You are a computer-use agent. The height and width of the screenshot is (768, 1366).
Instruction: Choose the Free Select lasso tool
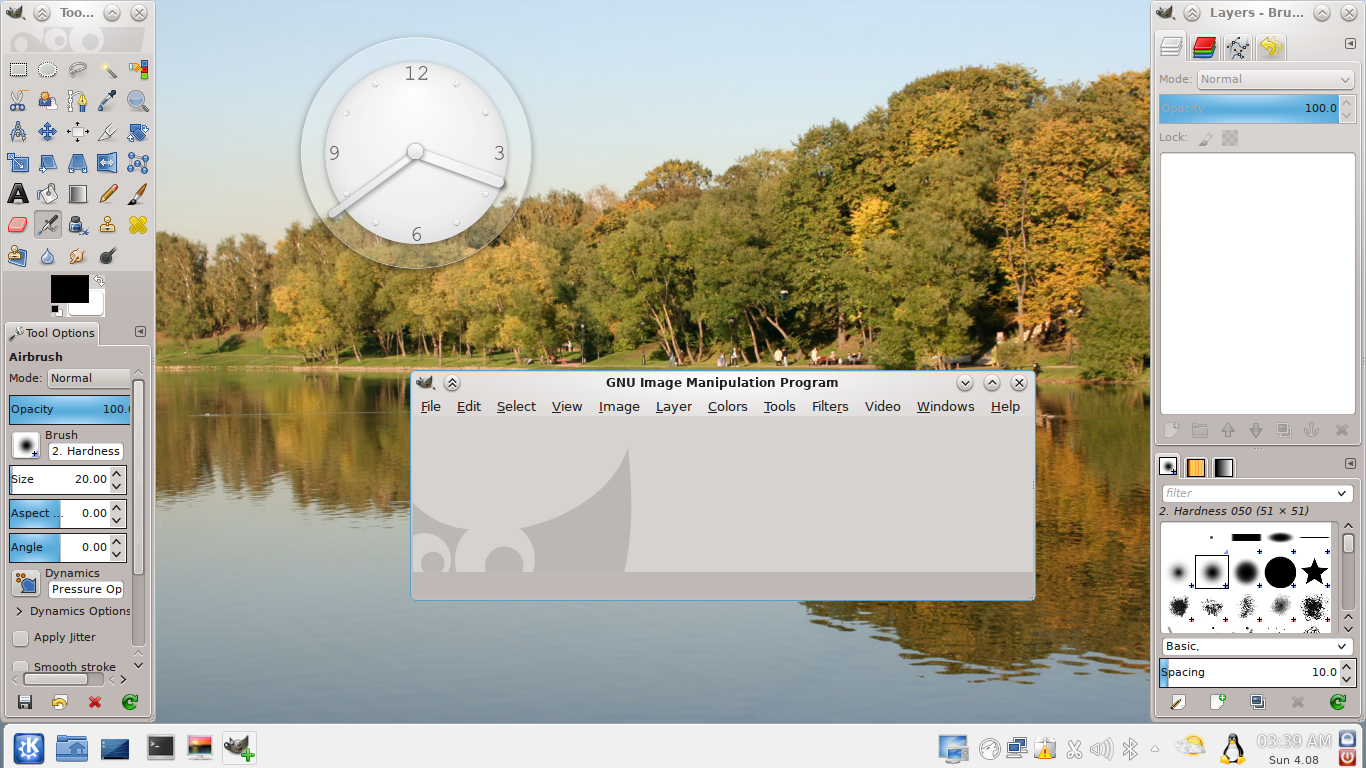(78, 70)
